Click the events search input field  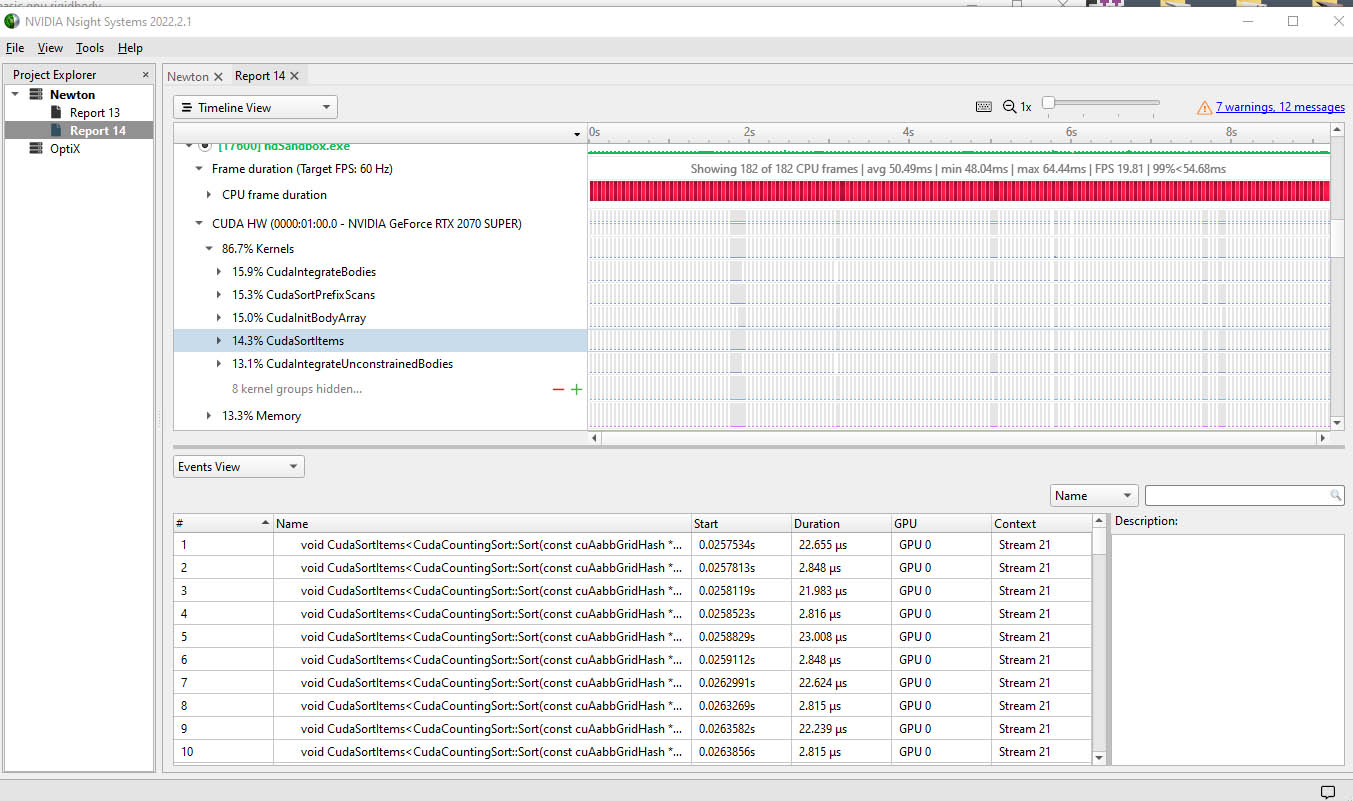click(1236, 495)
